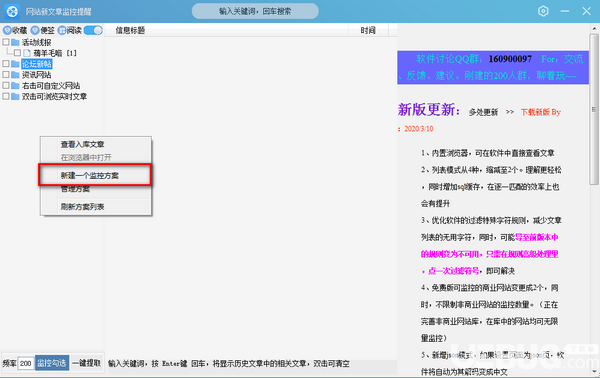Click the folder icon beside 活动线报

tap(15, 42)
